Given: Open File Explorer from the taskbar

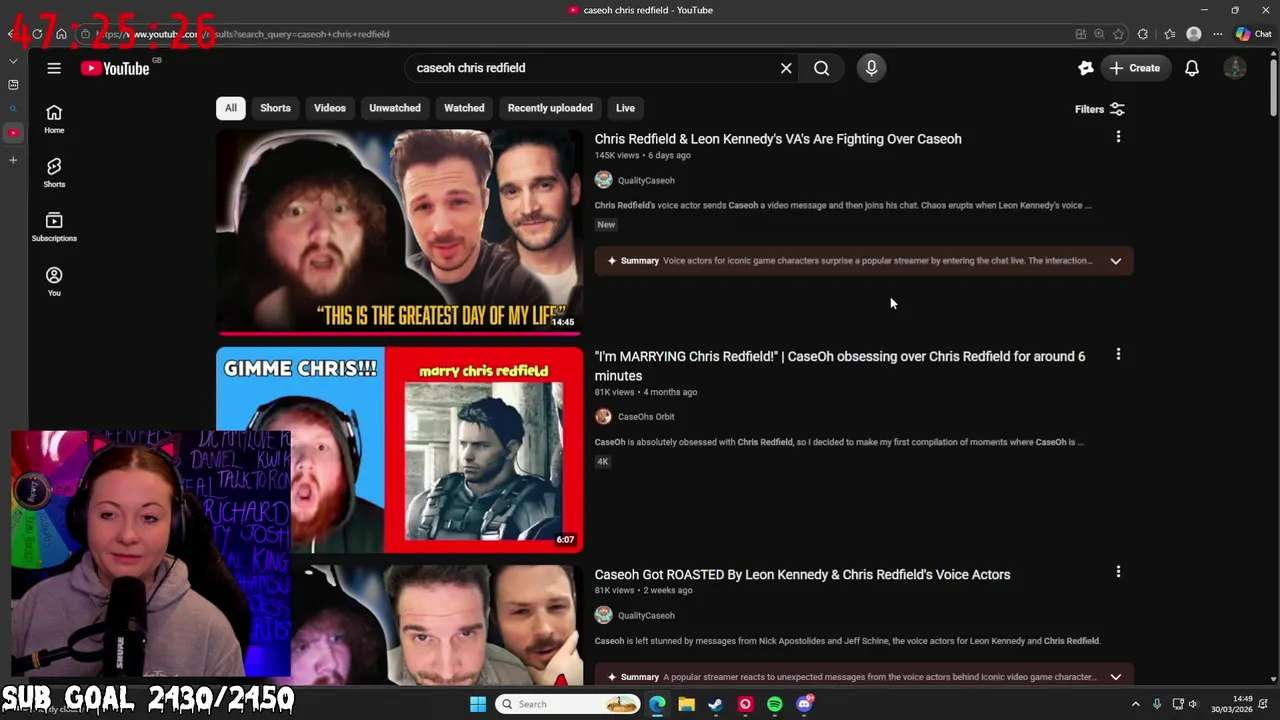Looking at the screenshot, I should pyautogui.click(x=686, y=704).
